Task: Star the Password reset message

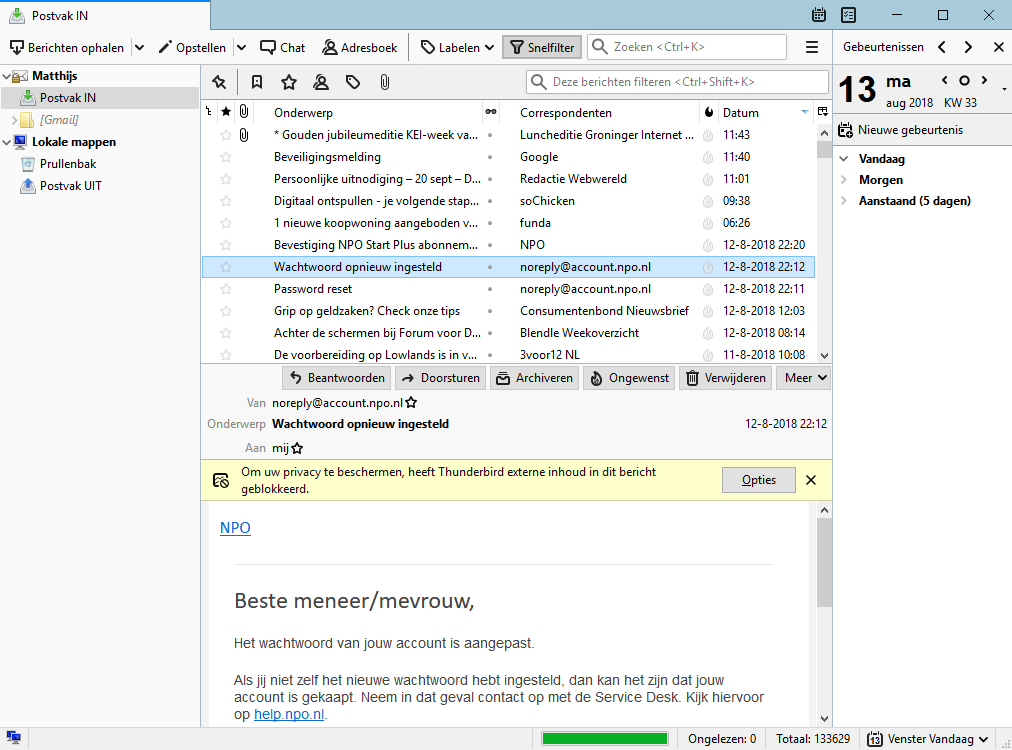Action: [226, 289]
